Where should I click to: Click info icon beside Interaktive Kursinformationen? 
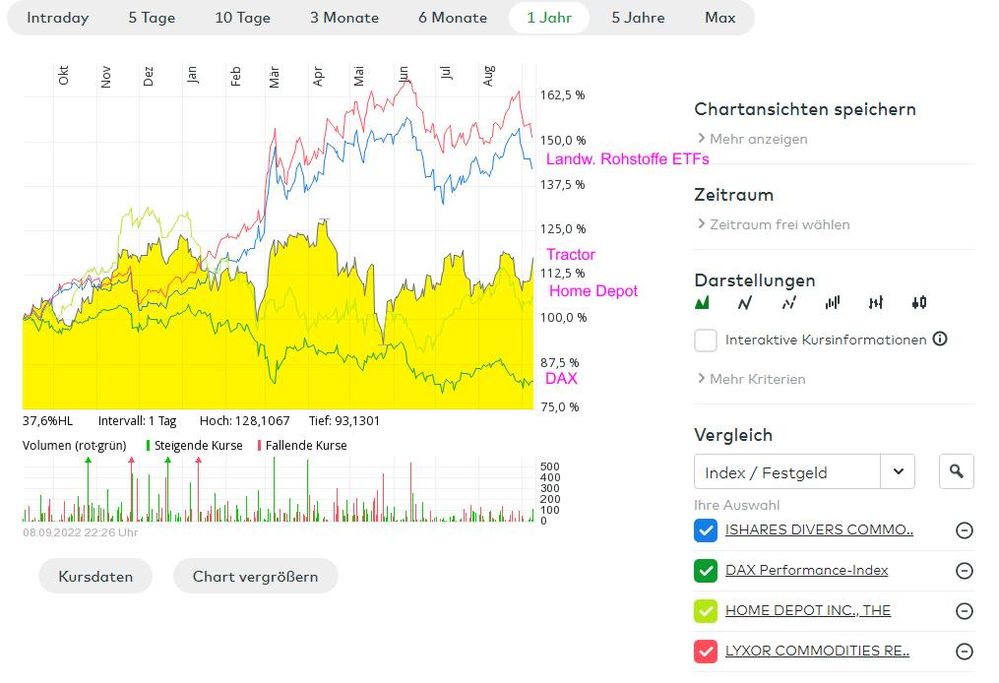[940, 339]
